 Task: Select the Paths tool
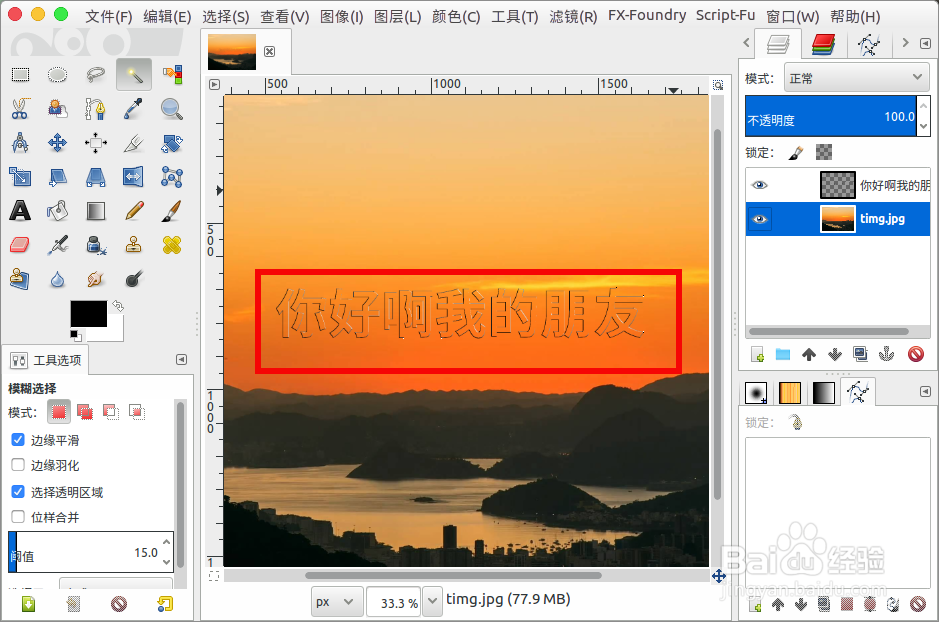pyautogui.click(x=96, y=109)
